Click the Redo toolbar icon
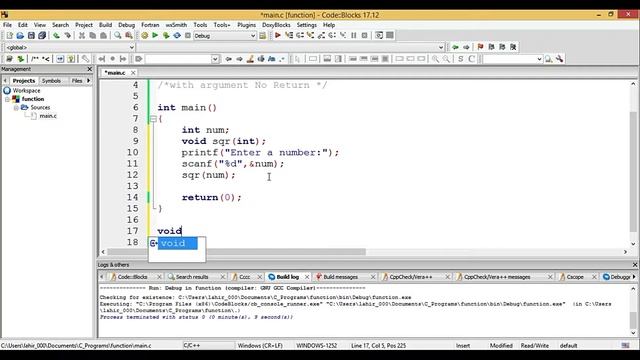This screenshot has width=640, height=360. point(67,36)
